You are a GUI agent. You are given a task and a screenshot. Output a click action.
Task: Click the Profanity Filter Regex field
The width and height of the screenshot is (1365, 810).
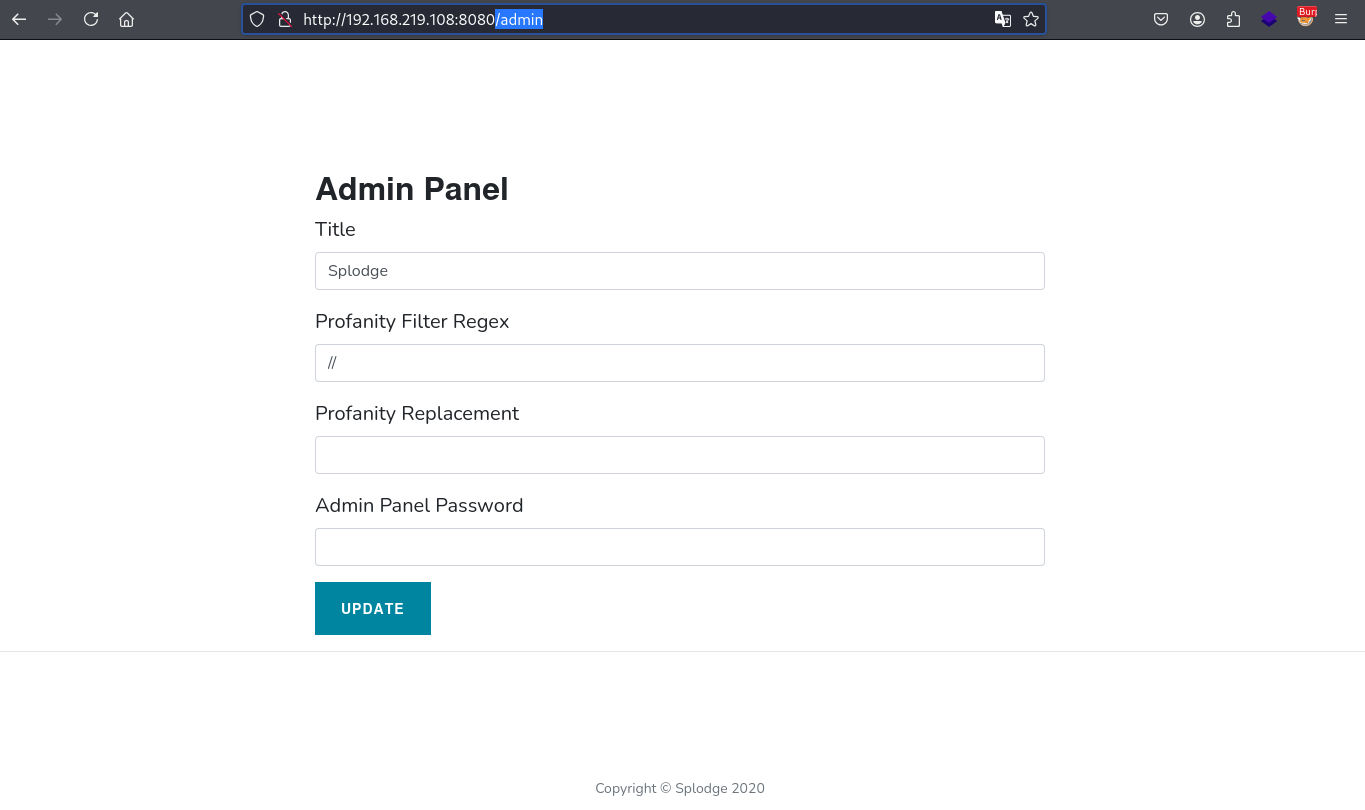680,363
